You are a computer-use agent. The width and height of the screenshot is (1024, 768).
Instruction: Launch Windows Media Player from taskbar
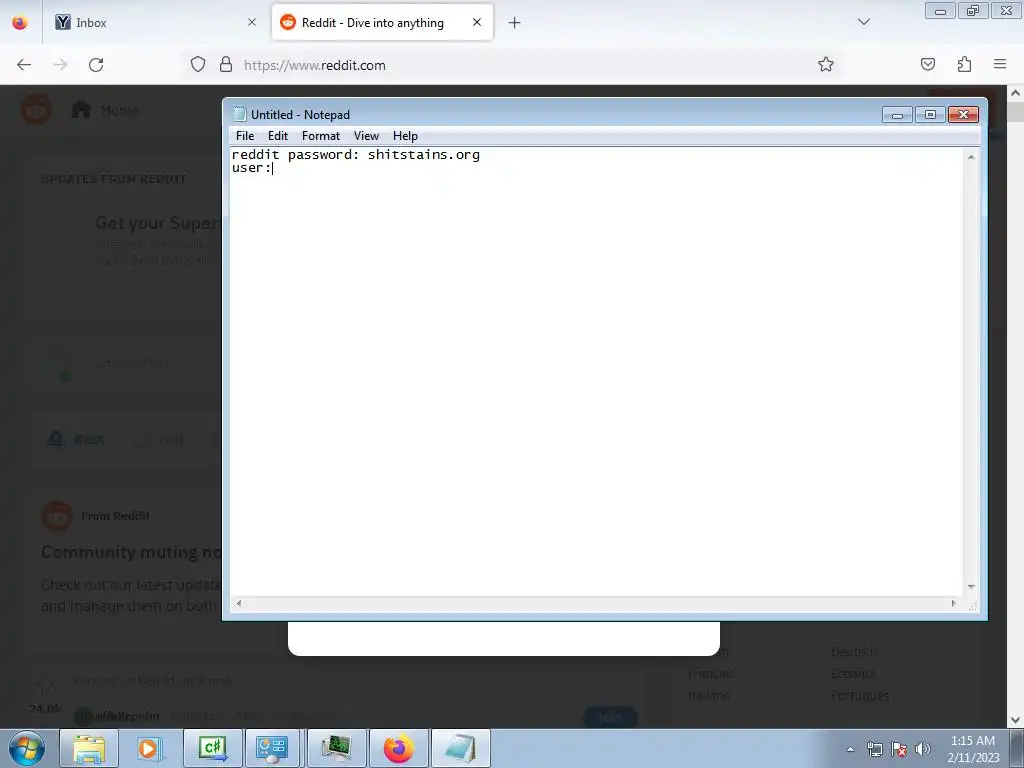click(x=150, y=748)
